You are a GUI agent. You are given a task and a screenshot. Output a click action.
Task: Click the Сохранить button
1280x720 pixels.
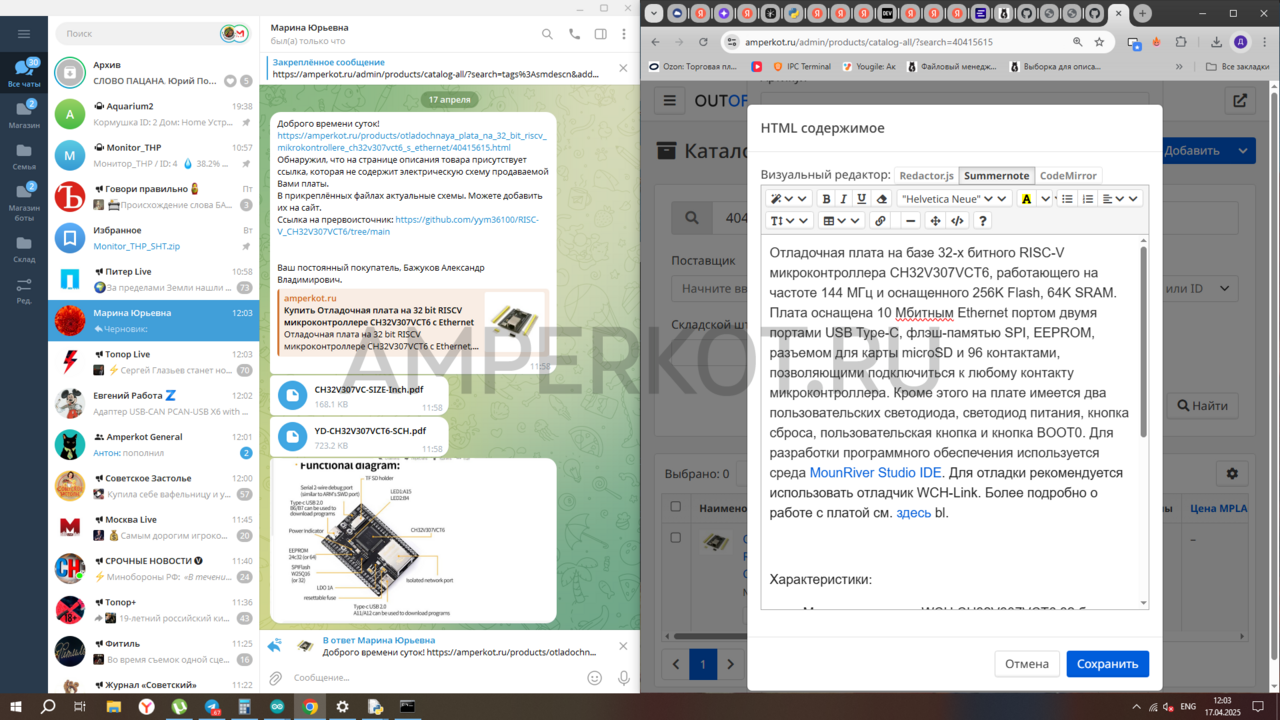(1107, 664)
